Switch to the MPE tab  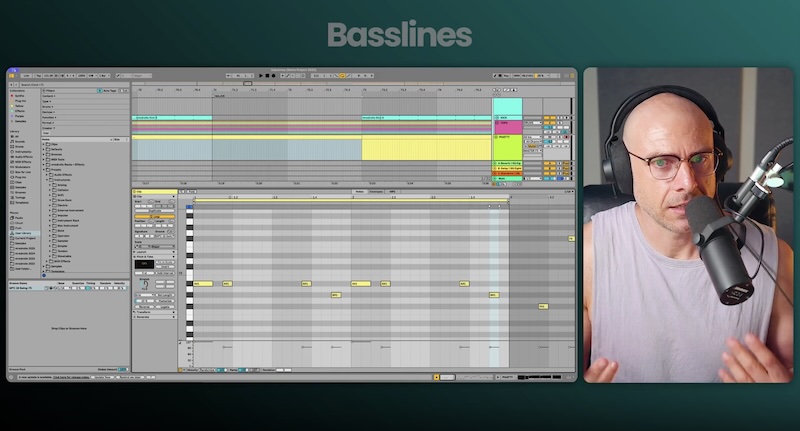392,192
